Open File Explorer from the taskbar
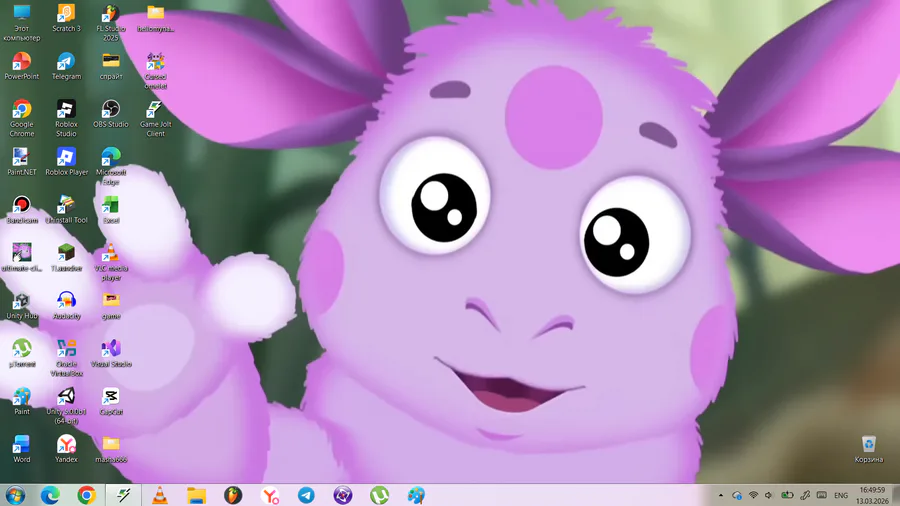900x506 pixels. [196, 495]
